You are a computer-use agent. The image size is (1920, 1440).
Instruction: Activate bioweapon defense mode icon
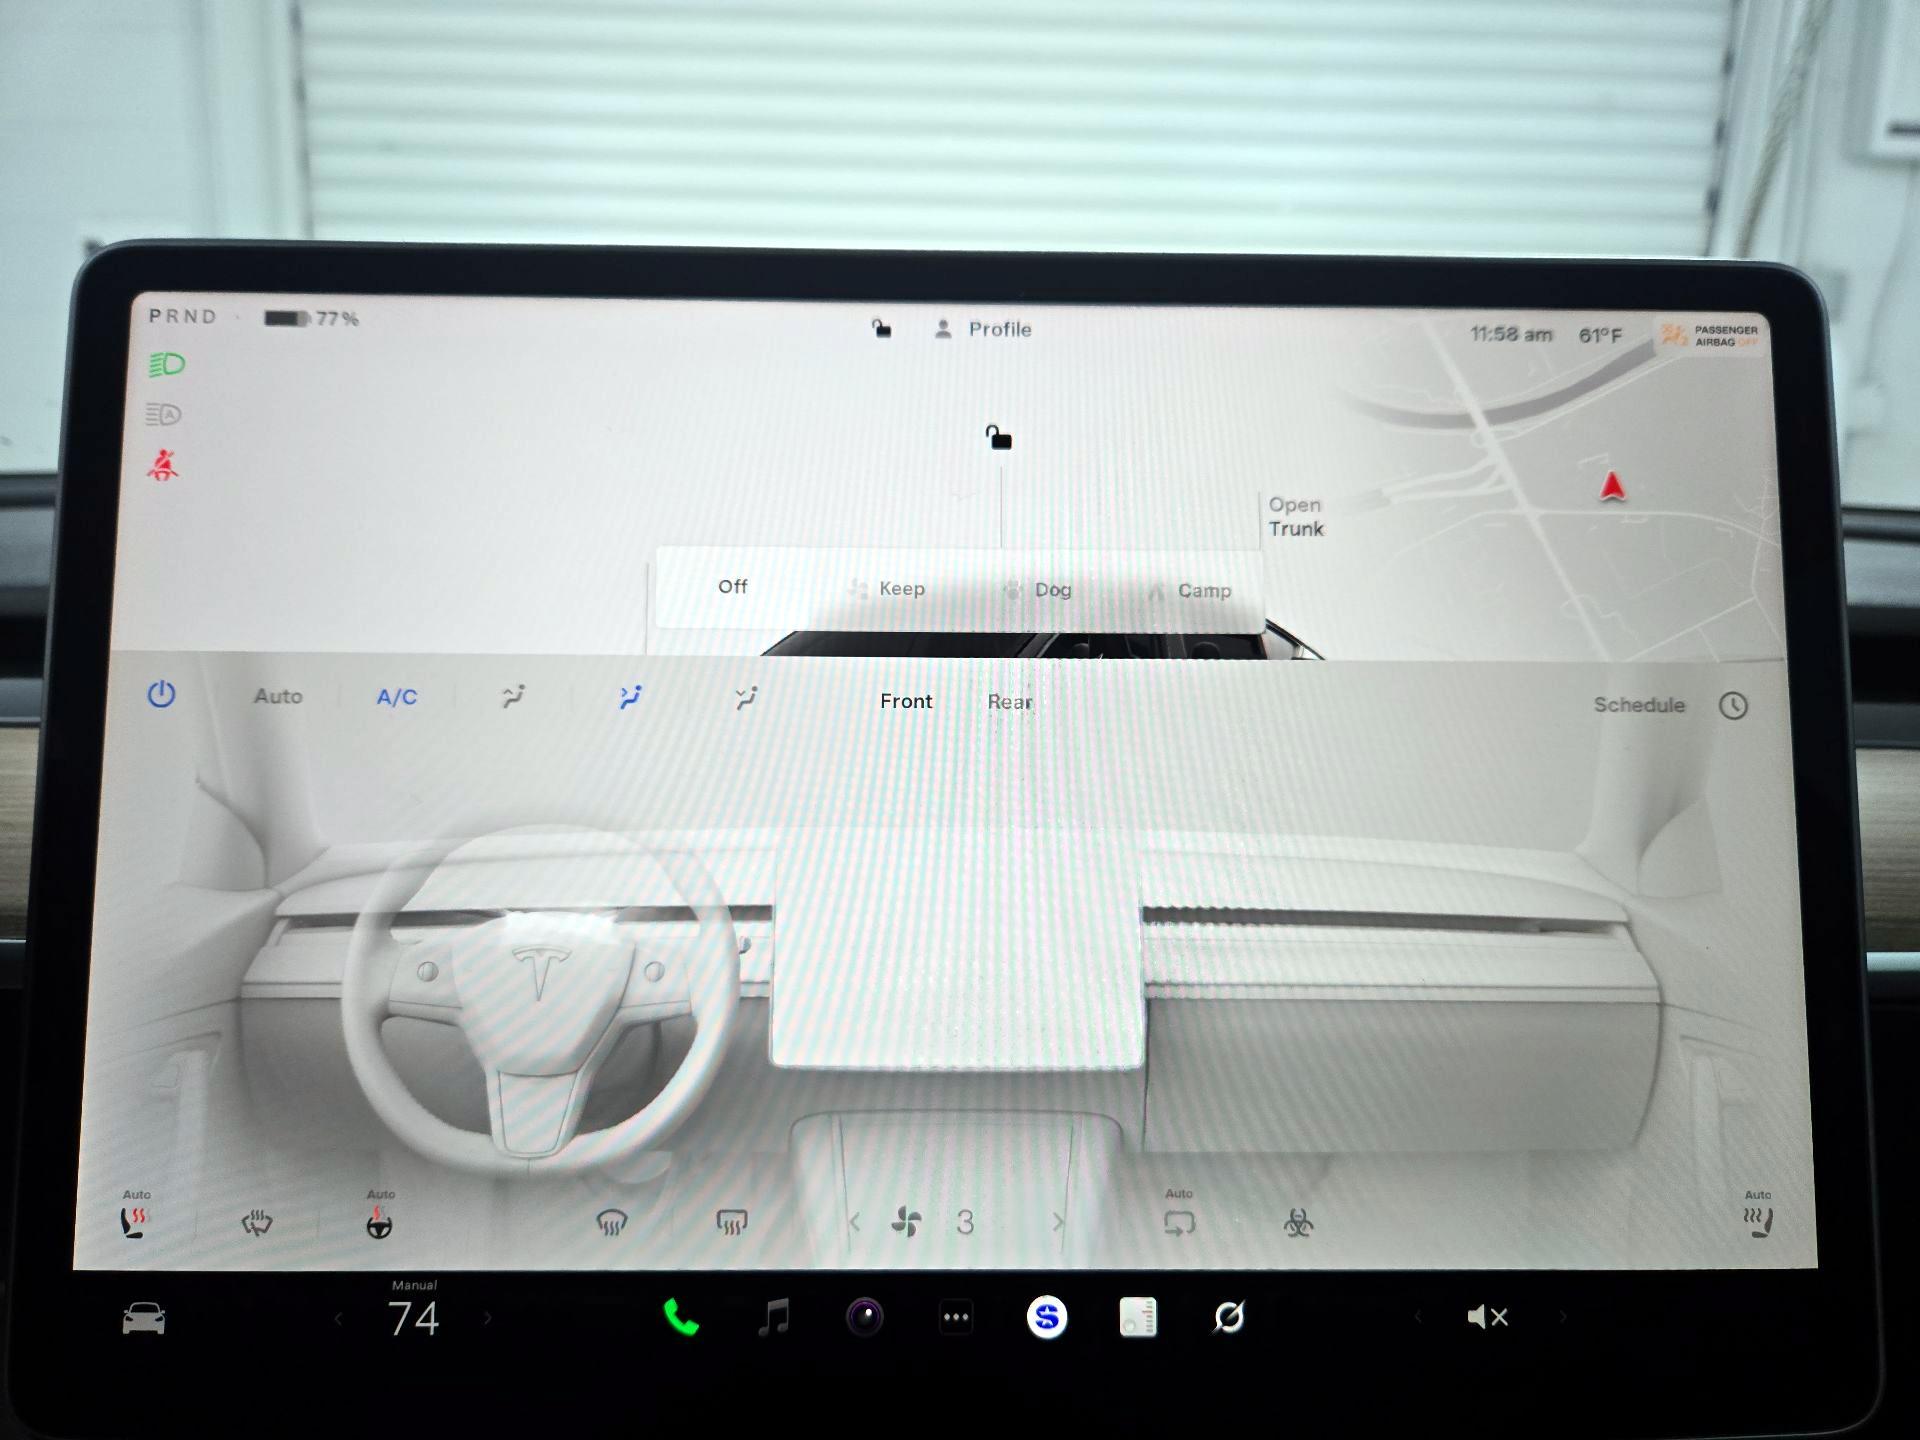tap(1298, 1223)
